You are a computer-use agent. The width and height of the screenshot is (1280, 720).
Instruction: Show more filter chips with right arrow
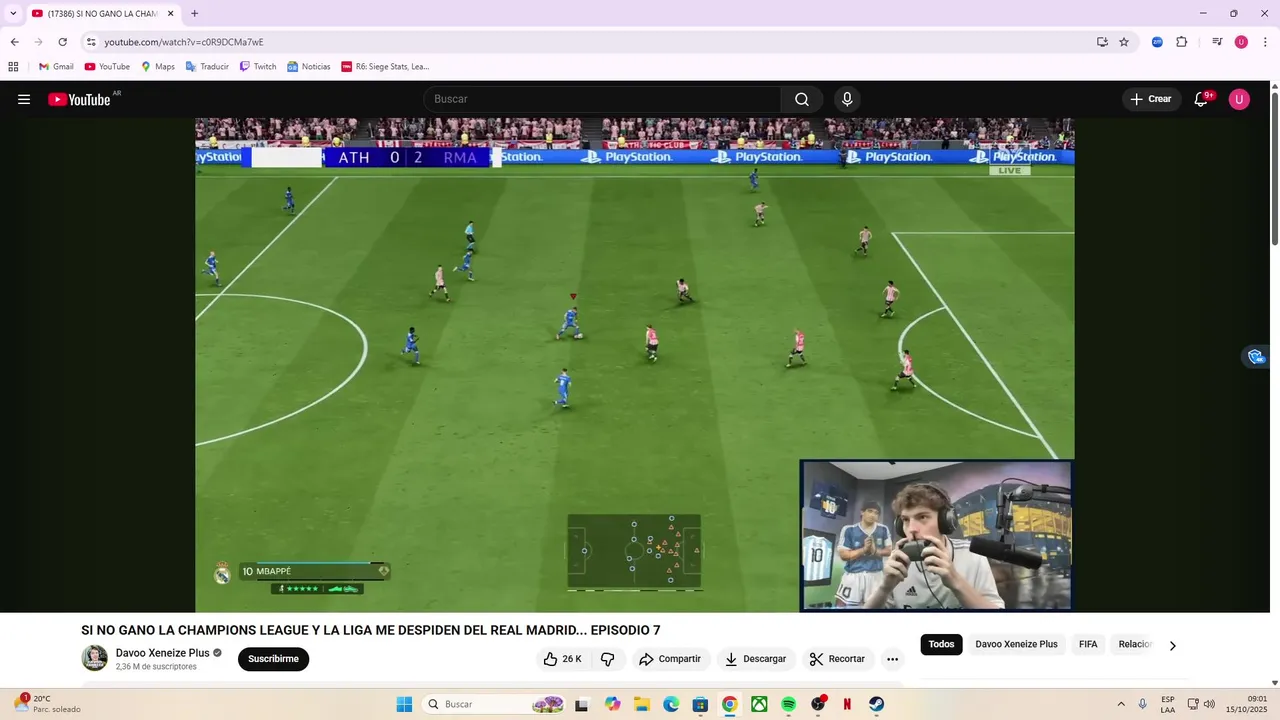pos(1172,645)
